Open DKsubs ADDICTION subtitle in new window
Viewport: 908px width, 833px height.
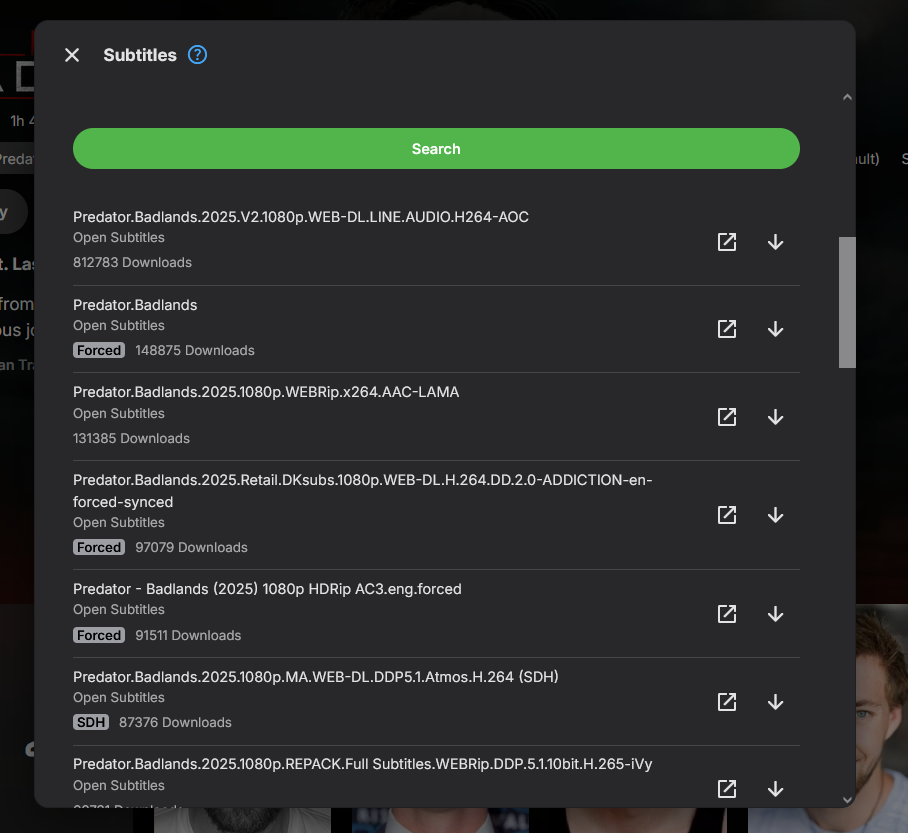[727, 515]
